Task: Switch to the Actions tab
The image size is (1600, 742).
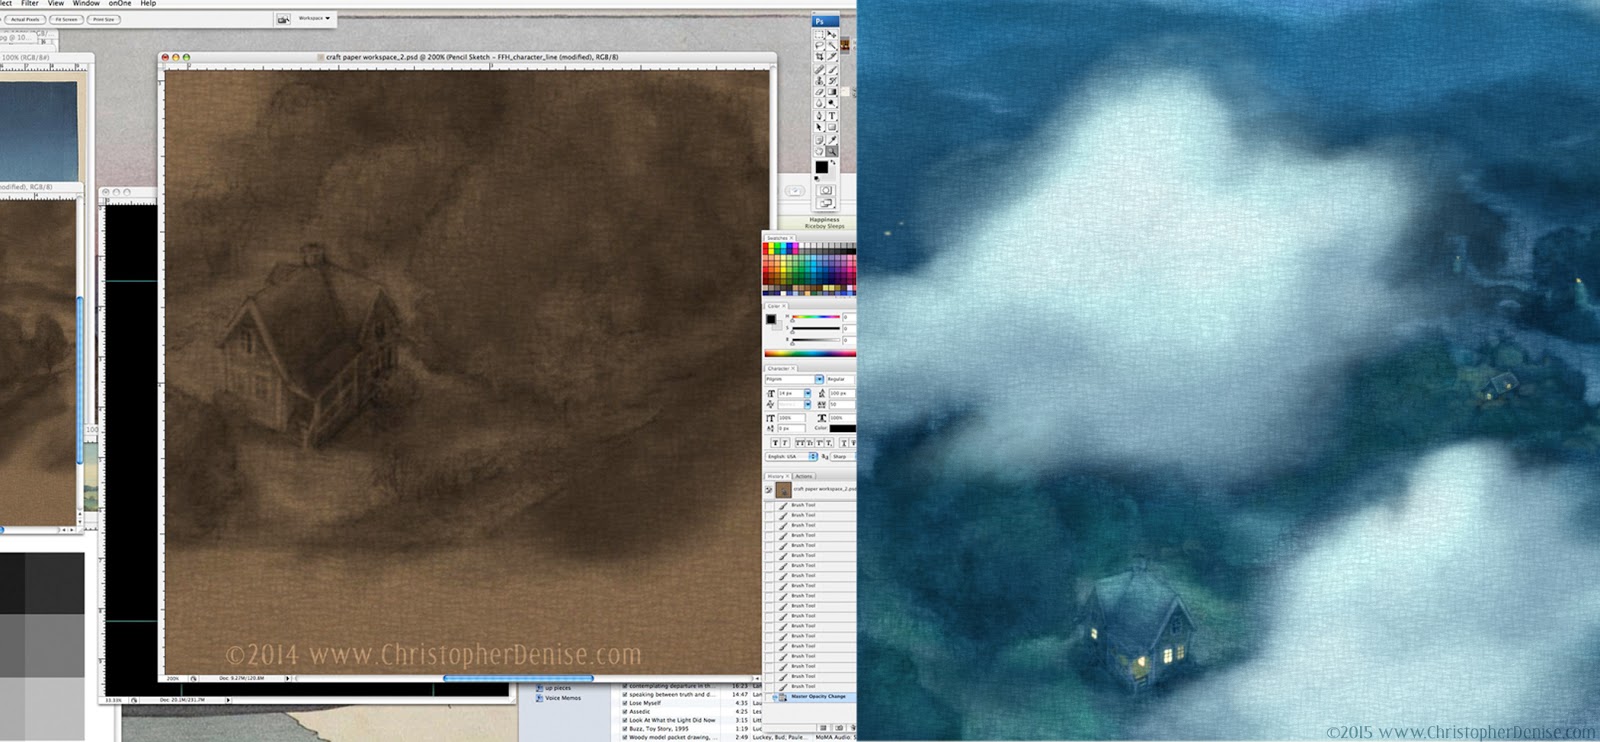Action: click(804, 476)
